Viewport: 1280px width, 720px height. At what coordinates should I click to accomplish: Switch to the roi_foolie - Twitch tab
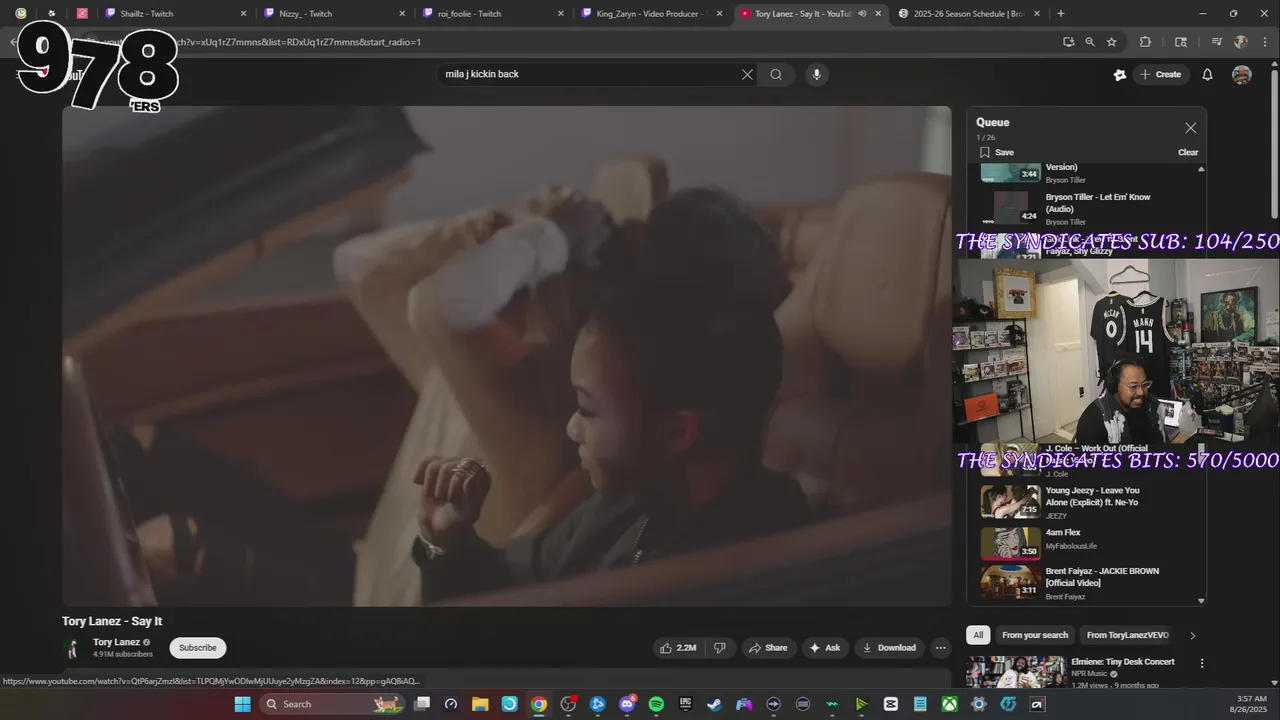coord(492,14)
